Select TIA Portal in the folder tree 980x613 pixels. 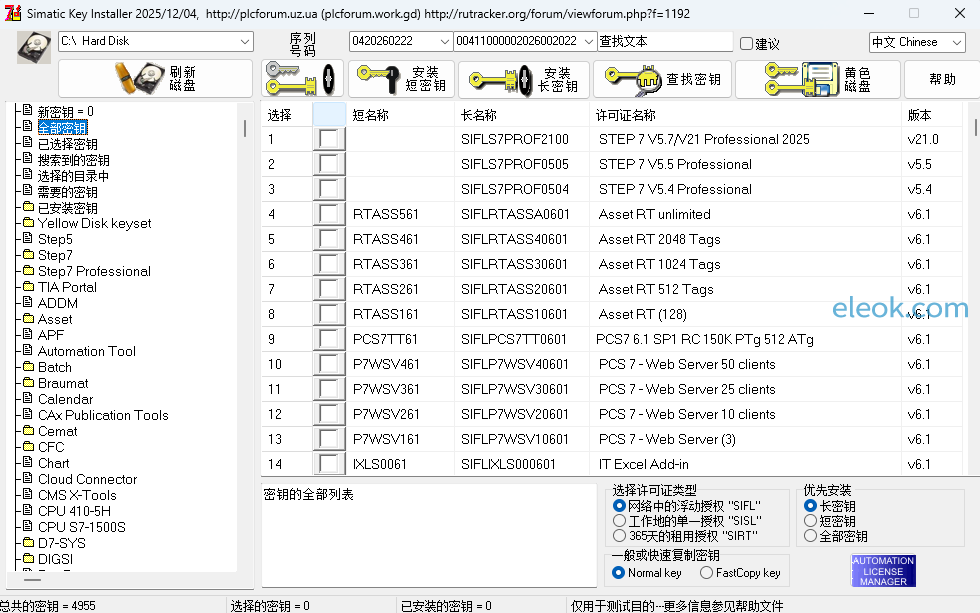click(x=67, y=287)
